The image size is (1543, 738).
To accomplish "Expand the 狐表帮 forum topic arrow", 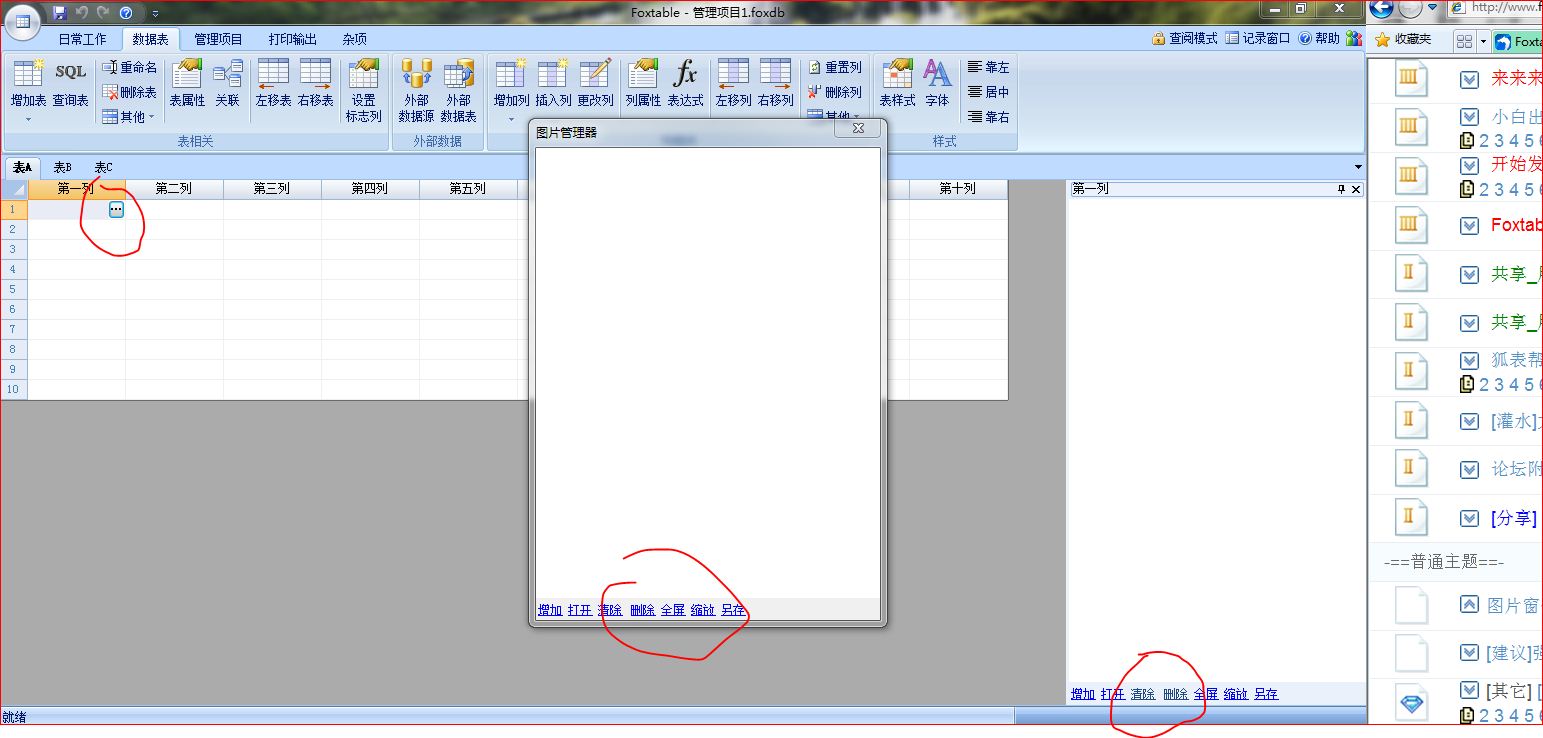I will tap(1469, 361).
